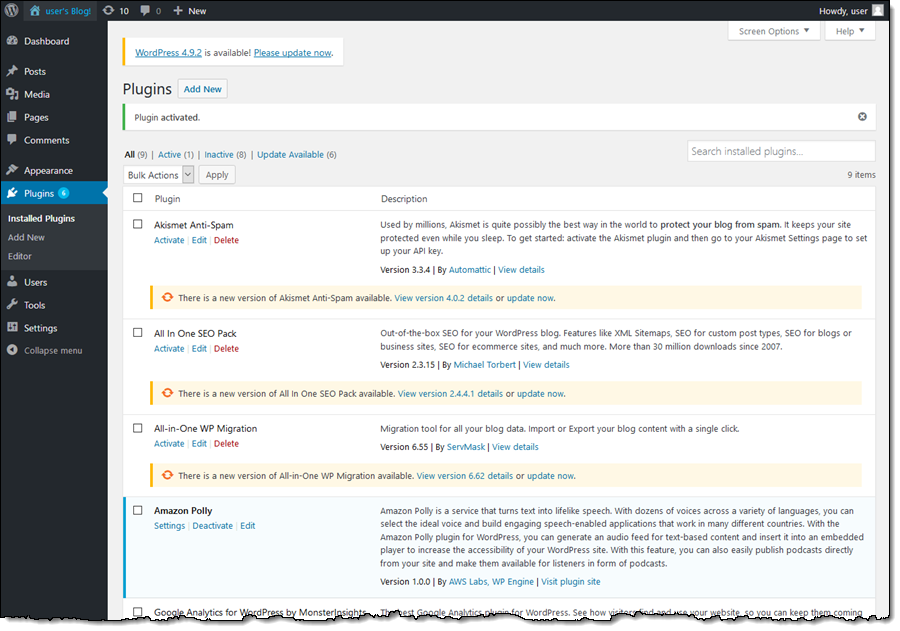
Task: Click the WordPress logo icon in admin bar
Action: click(x=11, y=10)
